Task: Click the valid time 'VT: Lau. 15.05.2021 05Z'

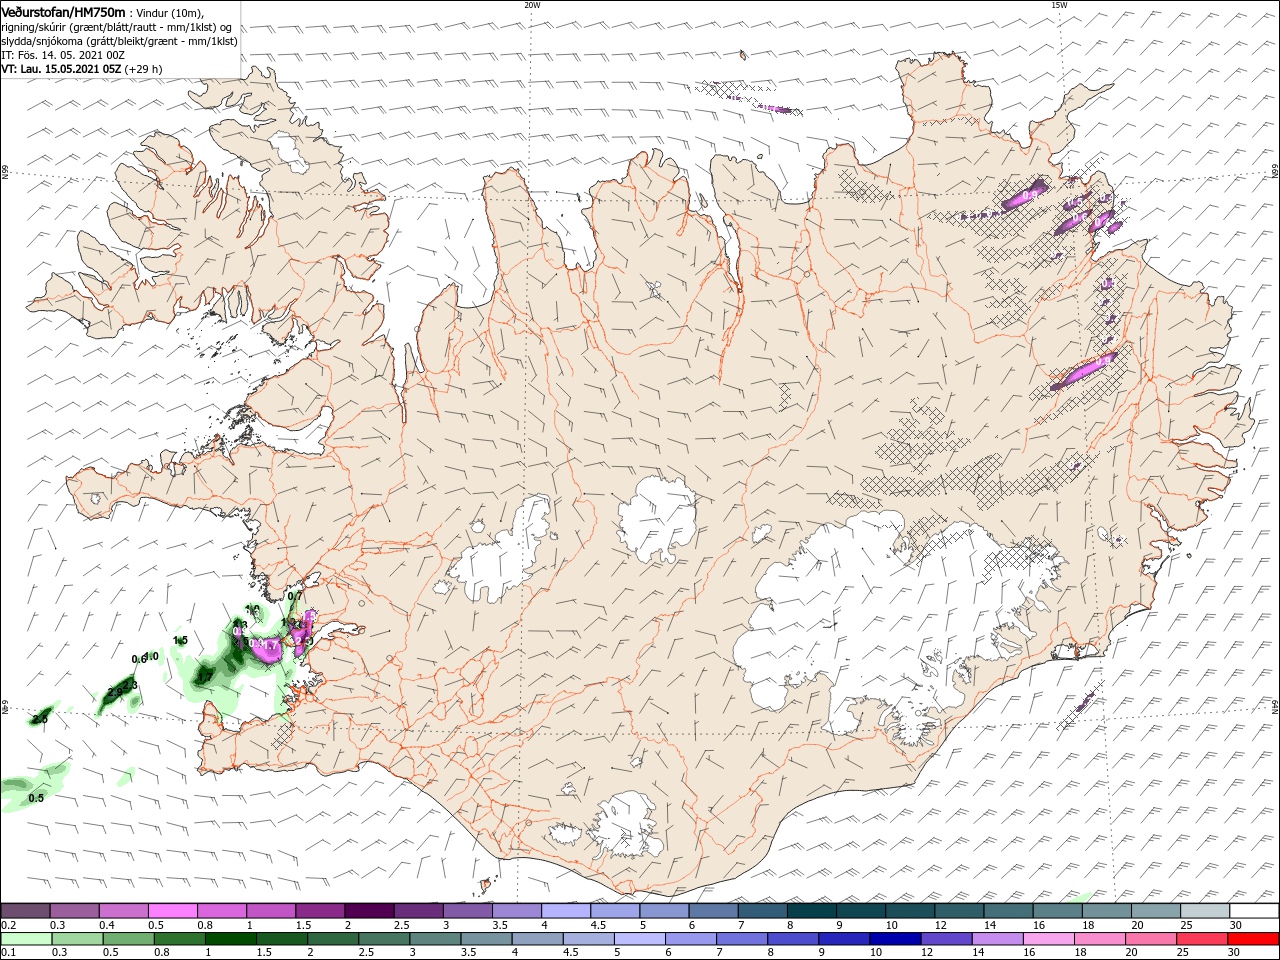Action: coord(62,69)
